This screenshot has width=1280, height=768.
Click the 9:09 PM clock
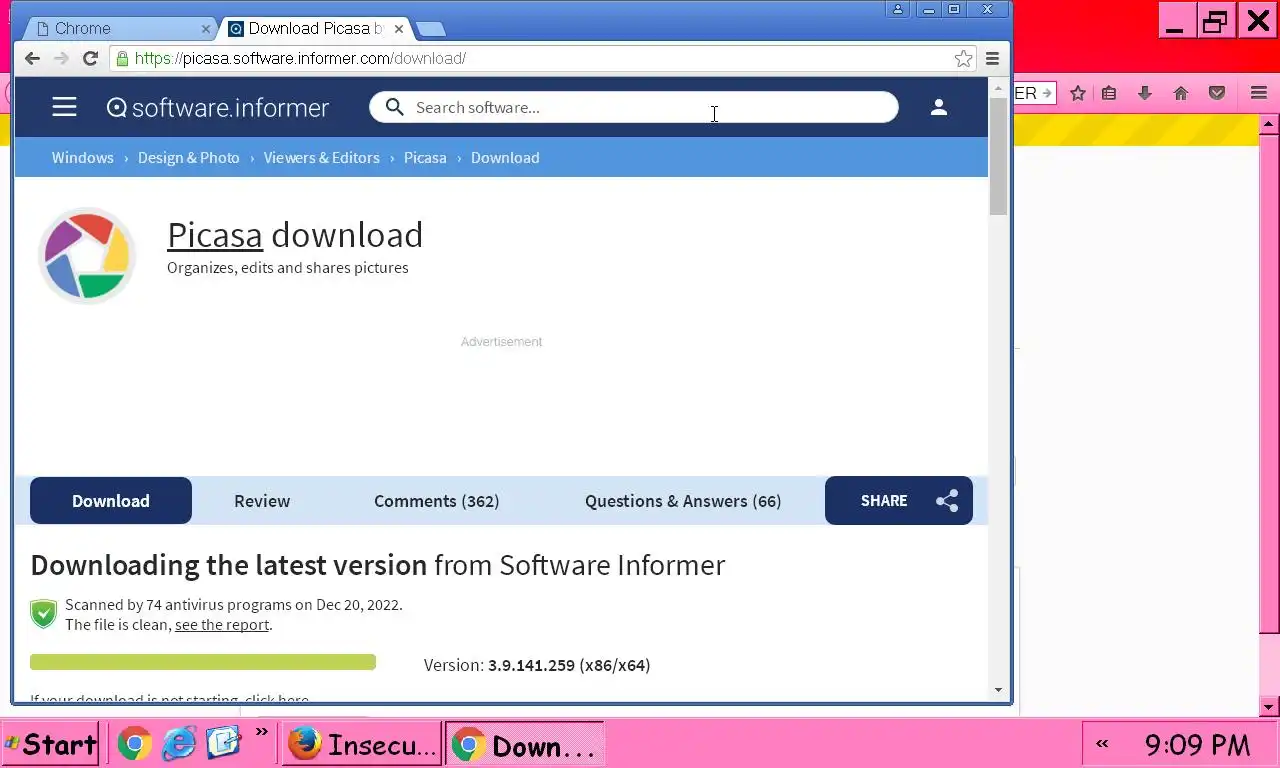coord(1197,745)
